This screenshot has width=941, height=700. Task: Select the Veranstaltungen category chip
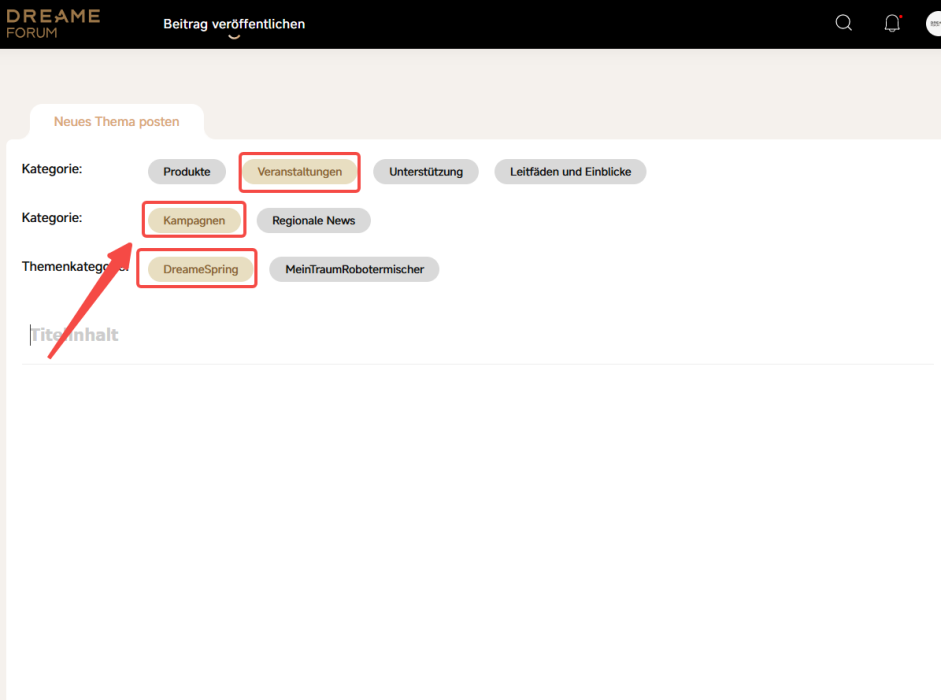pos(299,172)
